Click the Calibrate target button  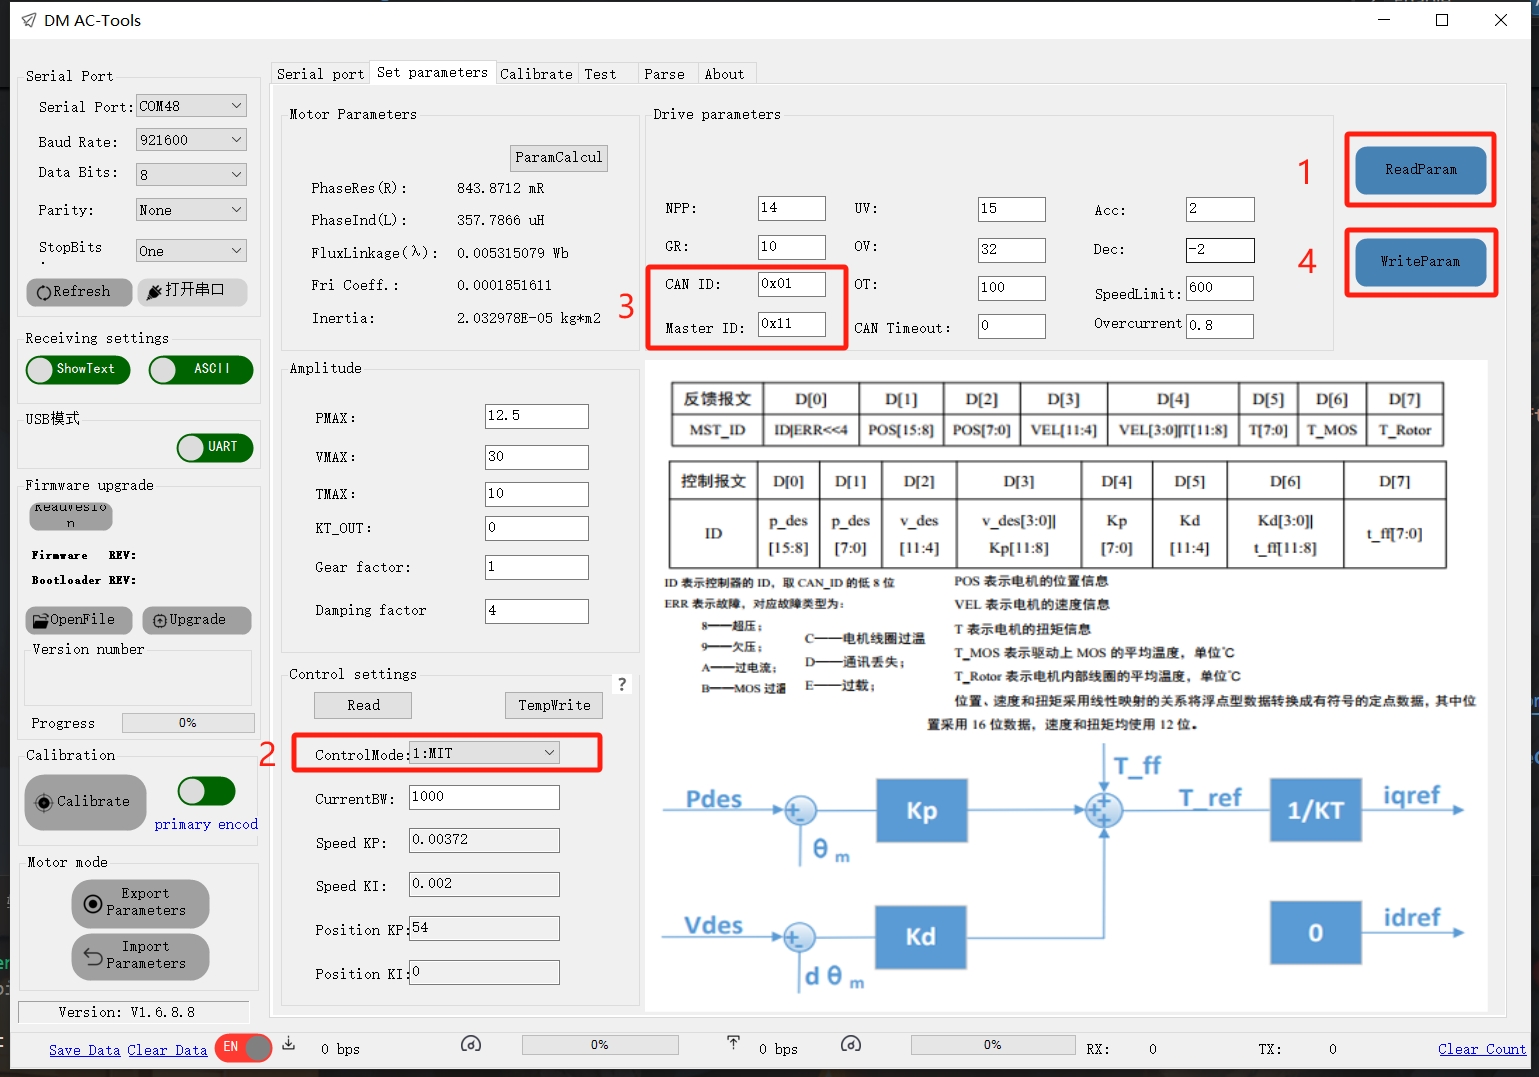(x=85, y=802)
